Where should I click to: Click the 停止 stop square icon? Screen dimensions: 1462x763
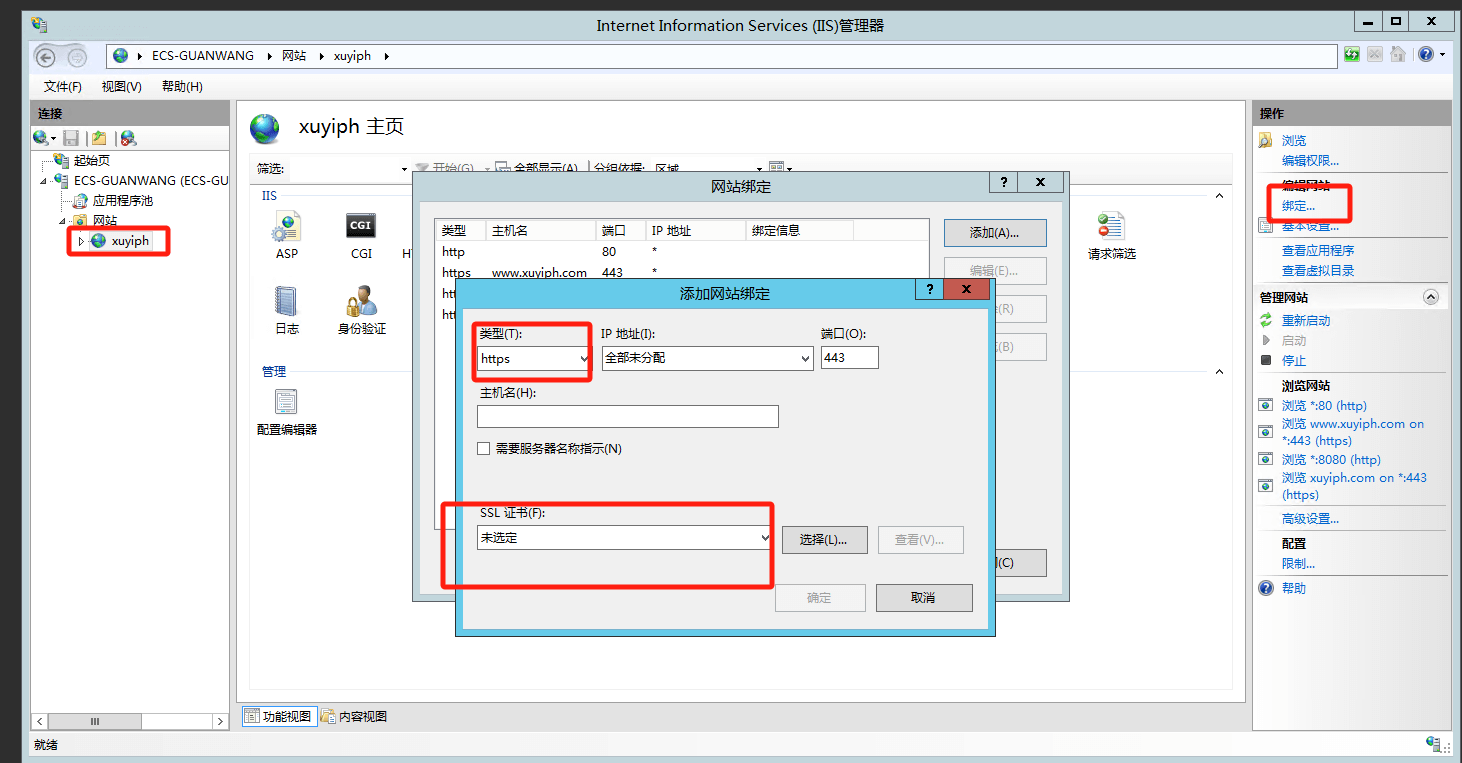pyautogui.click(x=1266, y=360)
